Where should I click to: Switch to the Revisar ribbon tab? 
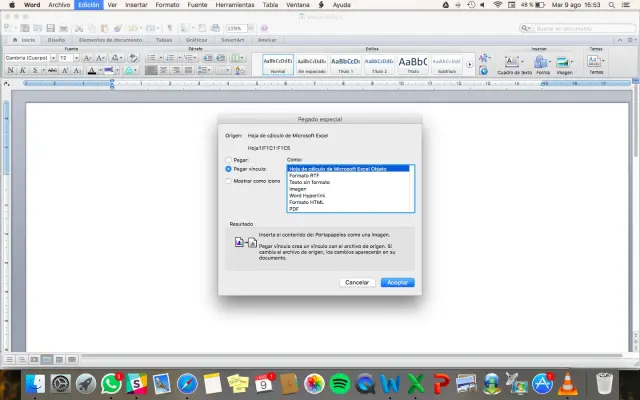[267, 40]
